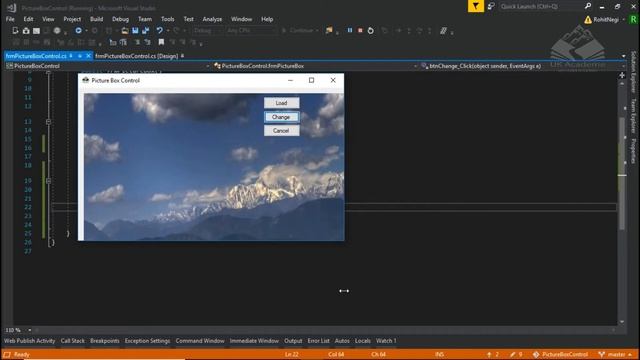
Task: Open the Analyze menu
Action: (212, 19)
